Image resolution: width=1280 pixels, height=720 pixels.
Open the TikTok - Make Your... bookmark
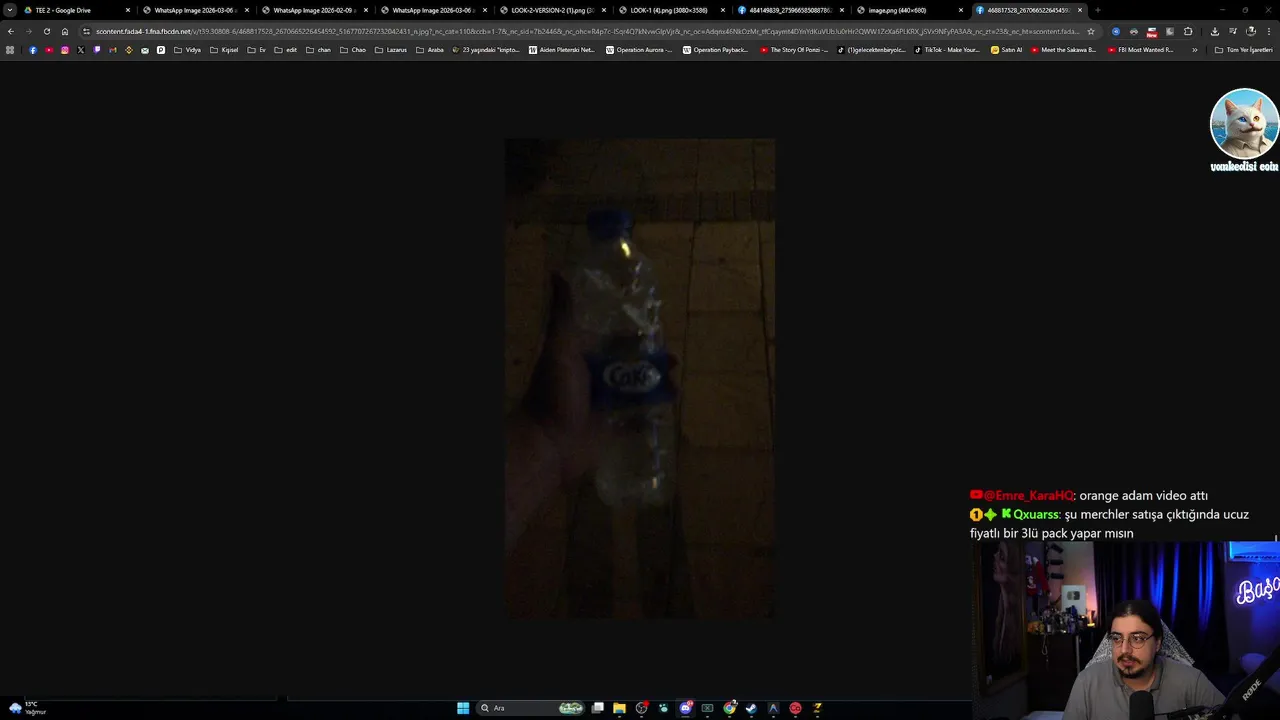[947, 50]
